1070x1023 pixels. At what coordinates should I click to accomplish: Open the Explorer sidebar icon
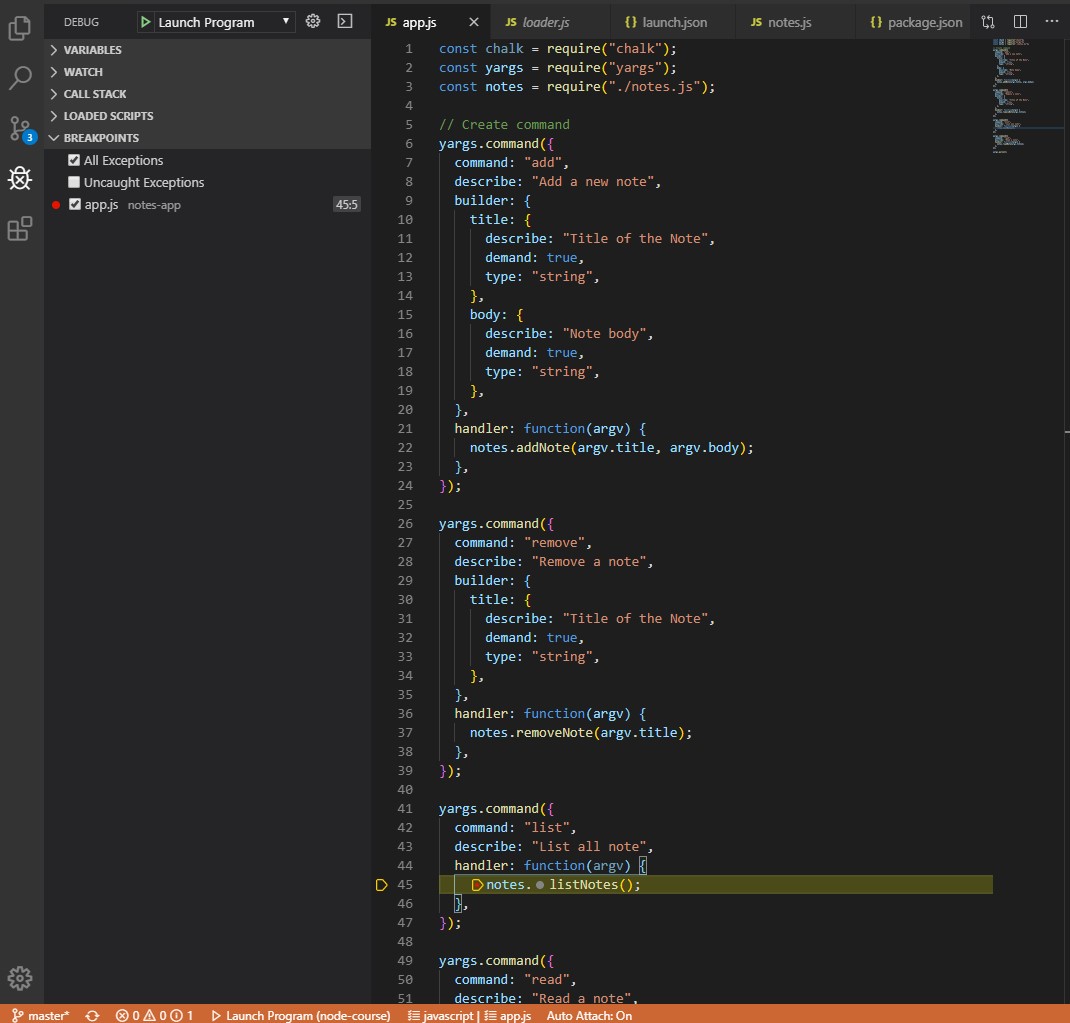pos(20,29)
